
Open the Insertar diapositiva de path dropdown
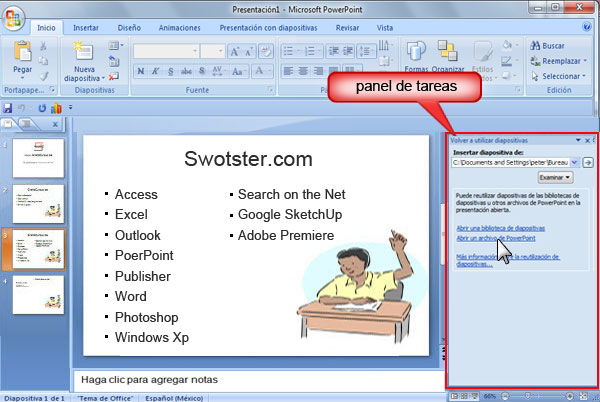pyautogui.click(x=574, y=163)
